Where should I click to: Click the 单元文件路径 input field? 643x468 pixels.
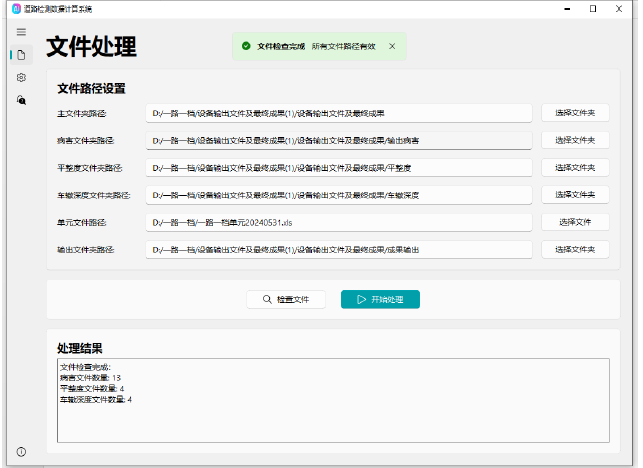click(340, 222)
